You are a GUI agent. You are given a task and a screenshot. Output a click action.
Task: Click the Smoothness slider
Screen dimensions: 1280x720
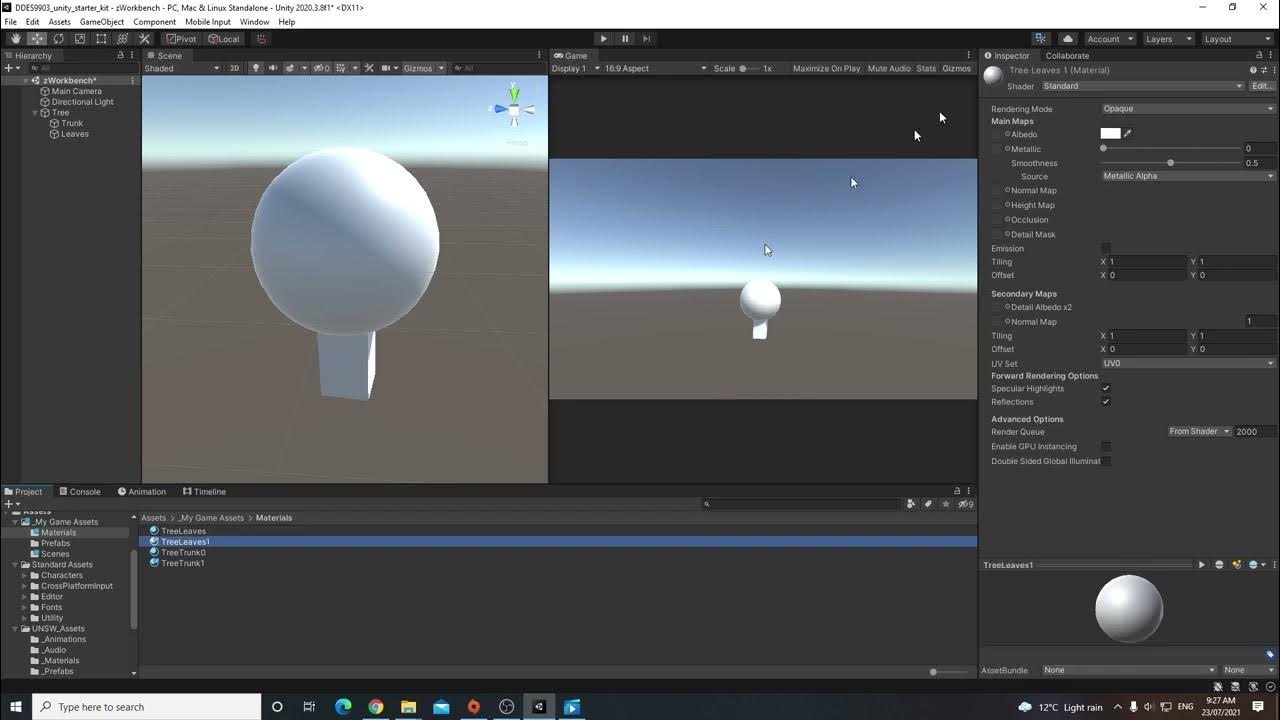click(1171, 163)
